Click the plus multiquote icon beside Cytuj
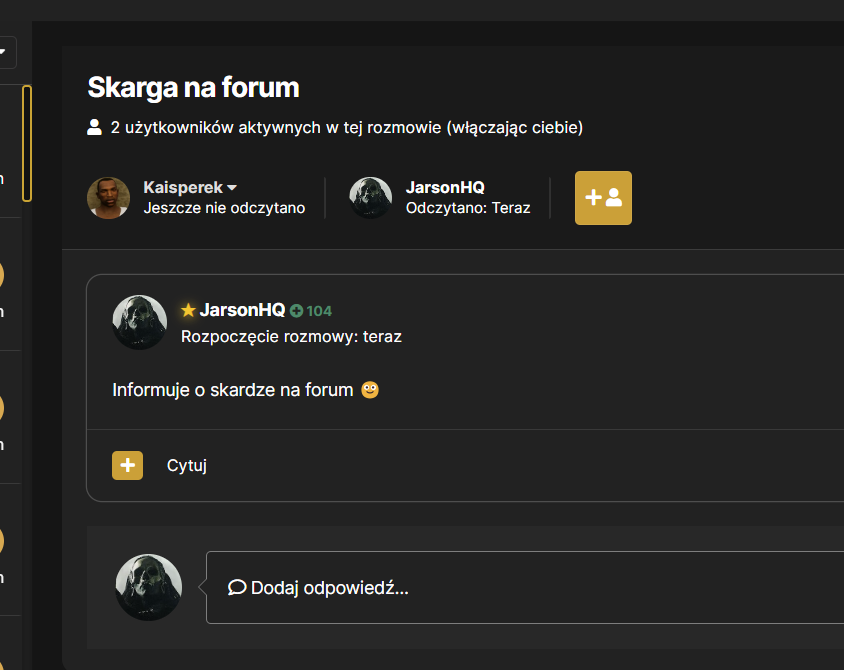Viewport: 844px width, 670px height. click(x=128, y=465)
